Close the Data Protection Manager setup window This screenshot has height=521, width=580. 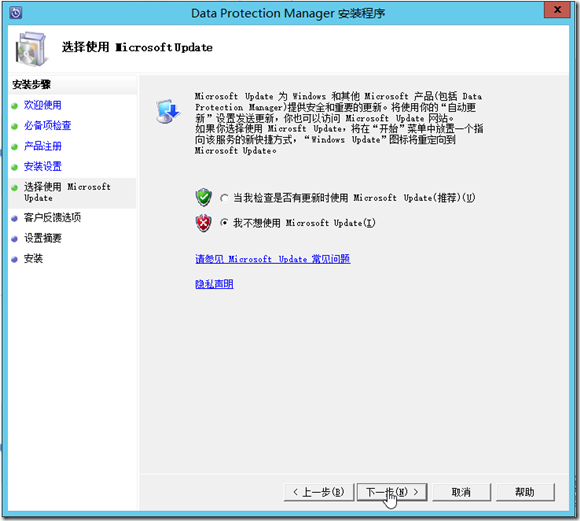tap(557, 10)
